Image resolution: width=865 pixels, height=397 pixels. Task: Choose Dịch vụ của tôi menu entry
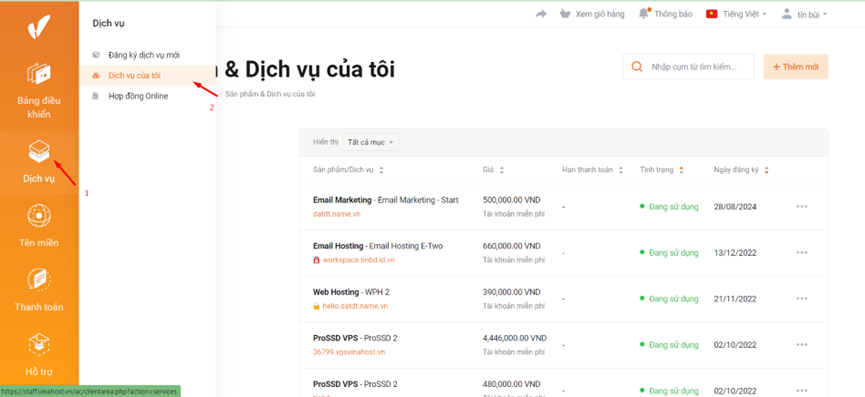(x=135, y=76)
